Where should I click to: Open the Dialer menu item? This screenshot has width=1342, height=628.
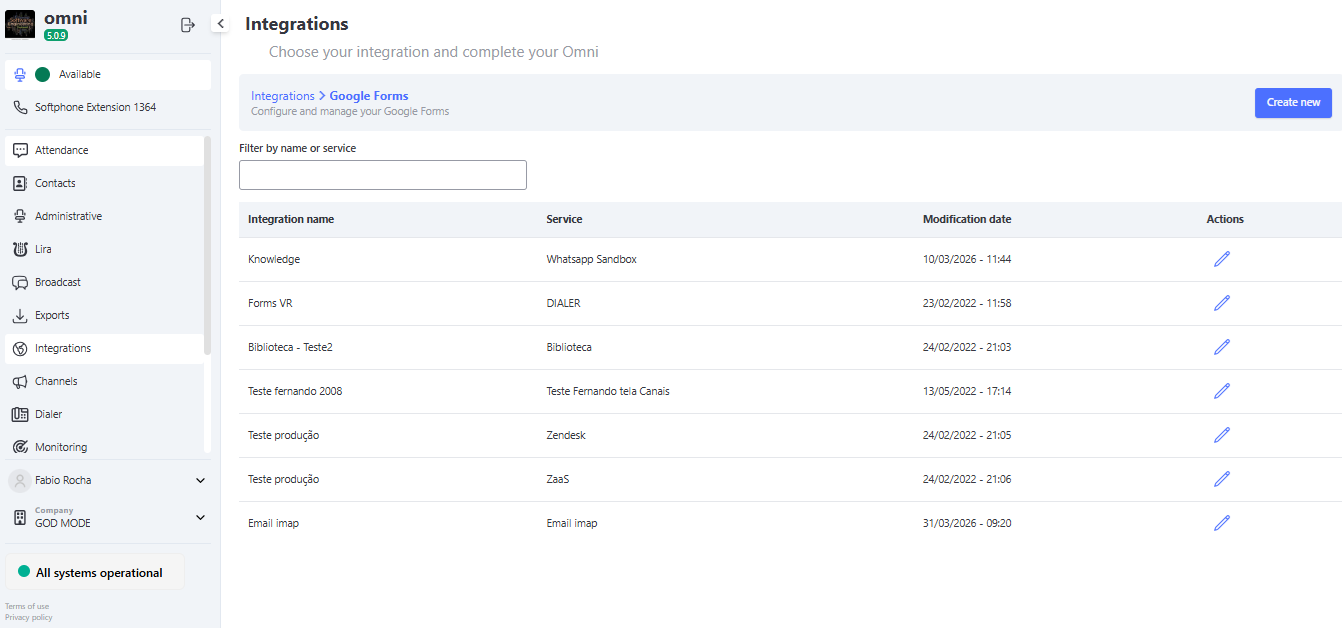coord(104,414)
